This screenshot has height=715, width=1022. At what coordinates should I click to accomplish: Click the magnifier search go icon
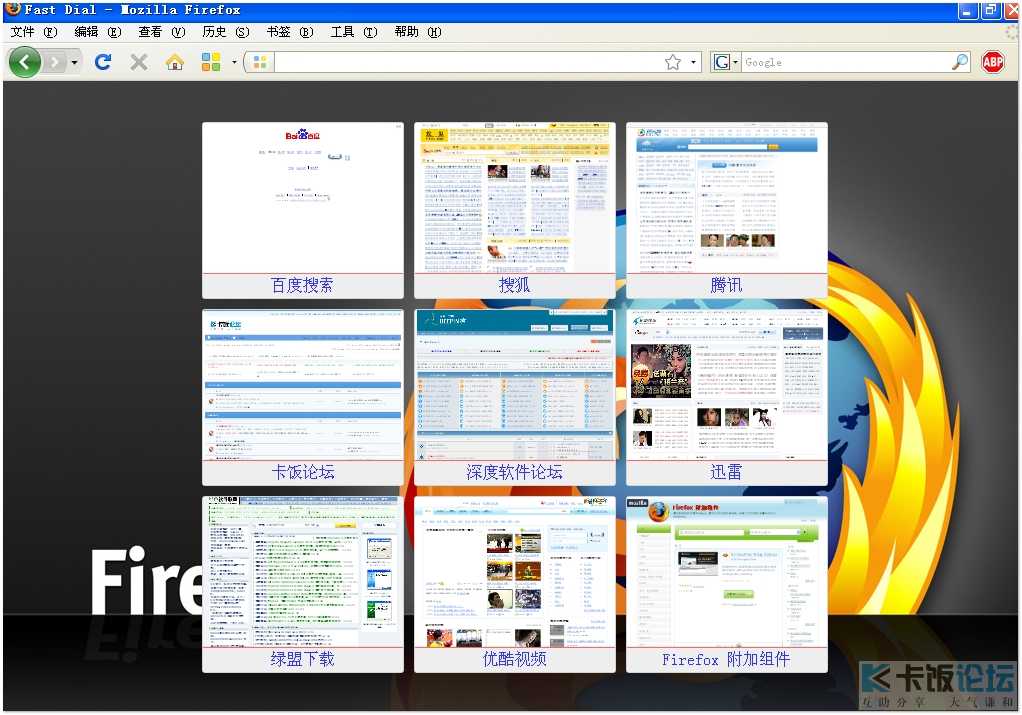[x=960, y=63]
